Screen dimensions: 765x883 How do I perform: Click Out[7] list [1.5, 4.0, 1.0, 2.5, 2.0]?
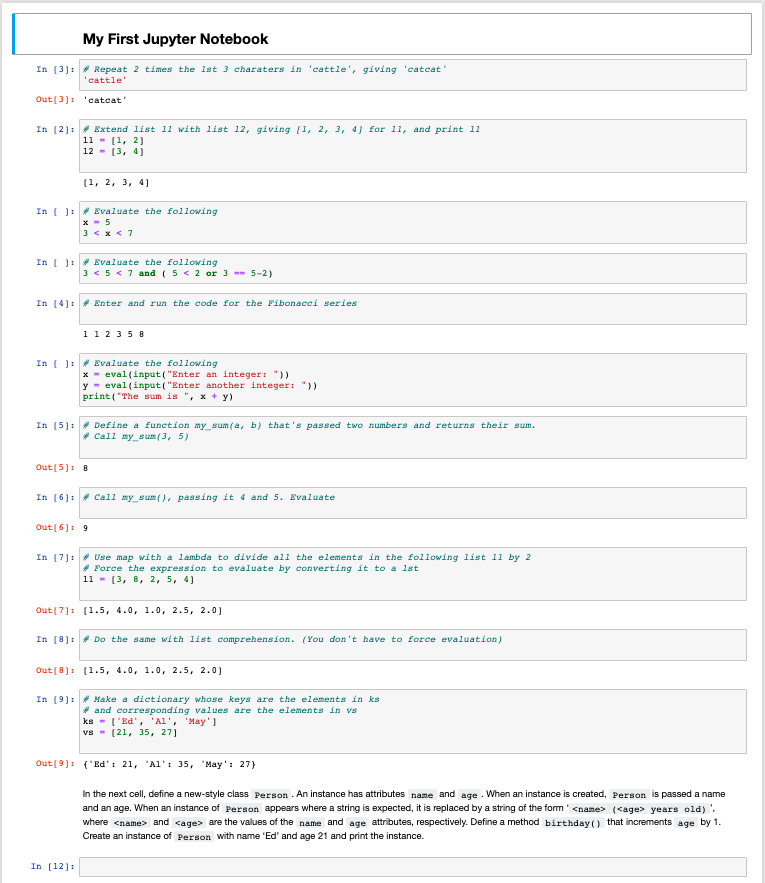tap(153, 610)
